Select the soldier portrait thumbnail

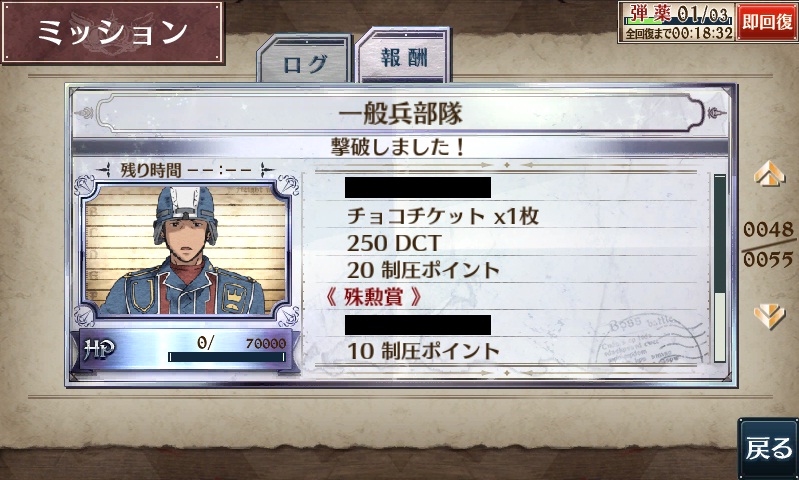185,250
